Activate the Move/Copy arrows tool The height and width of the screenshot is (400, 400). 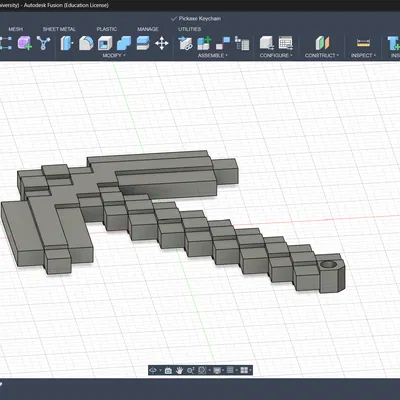[x=162, y=43]
